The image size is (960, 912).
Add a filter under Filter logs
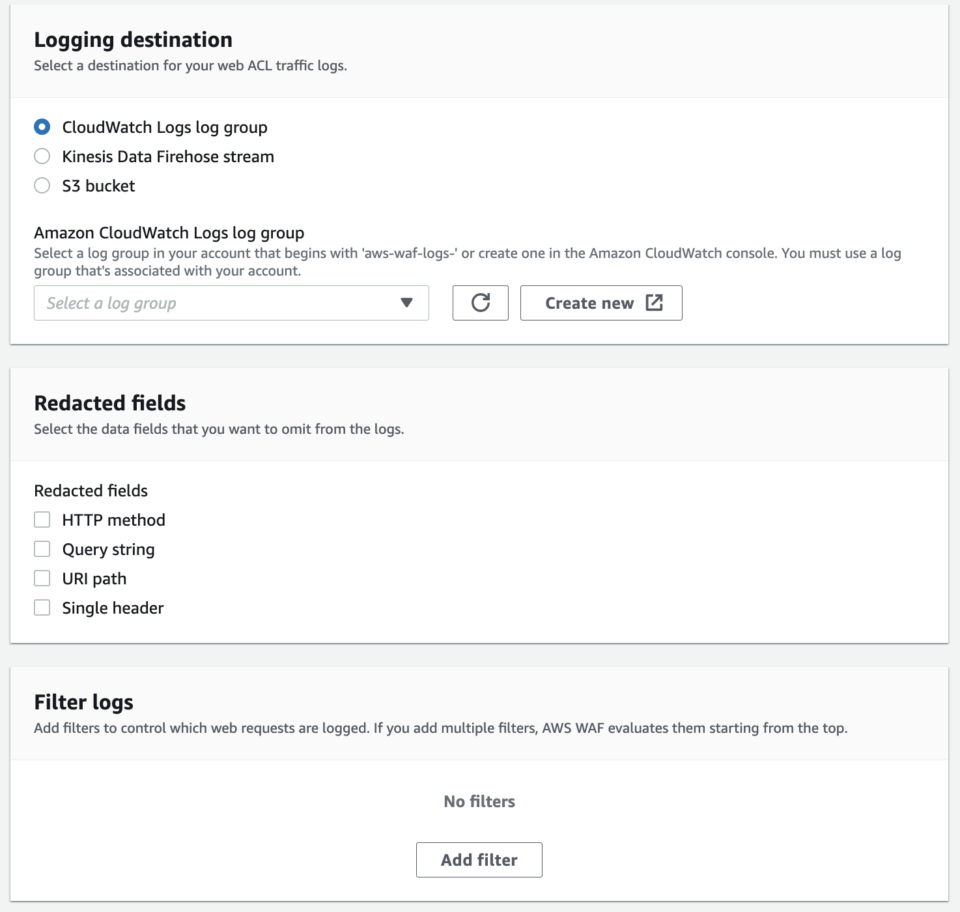tap(479, 859)
